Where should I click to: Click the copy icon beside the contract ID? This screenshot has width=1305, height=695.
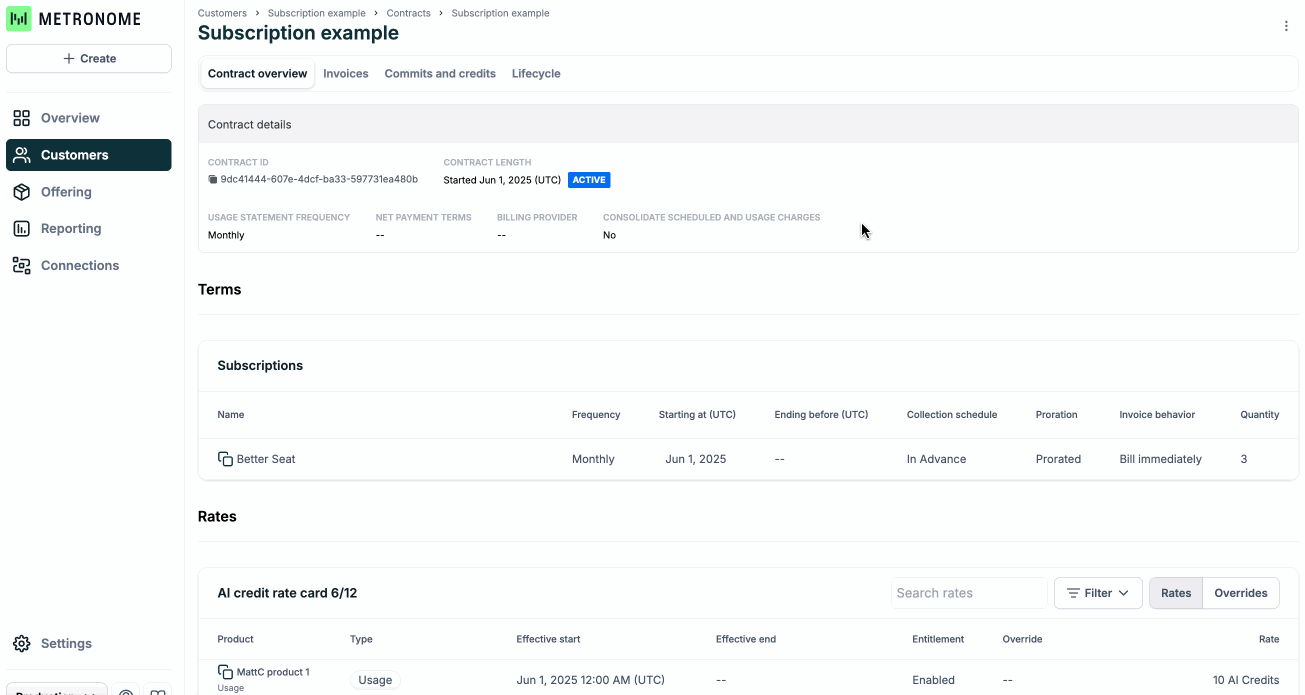pyautogui.click(x=211, y=179)
